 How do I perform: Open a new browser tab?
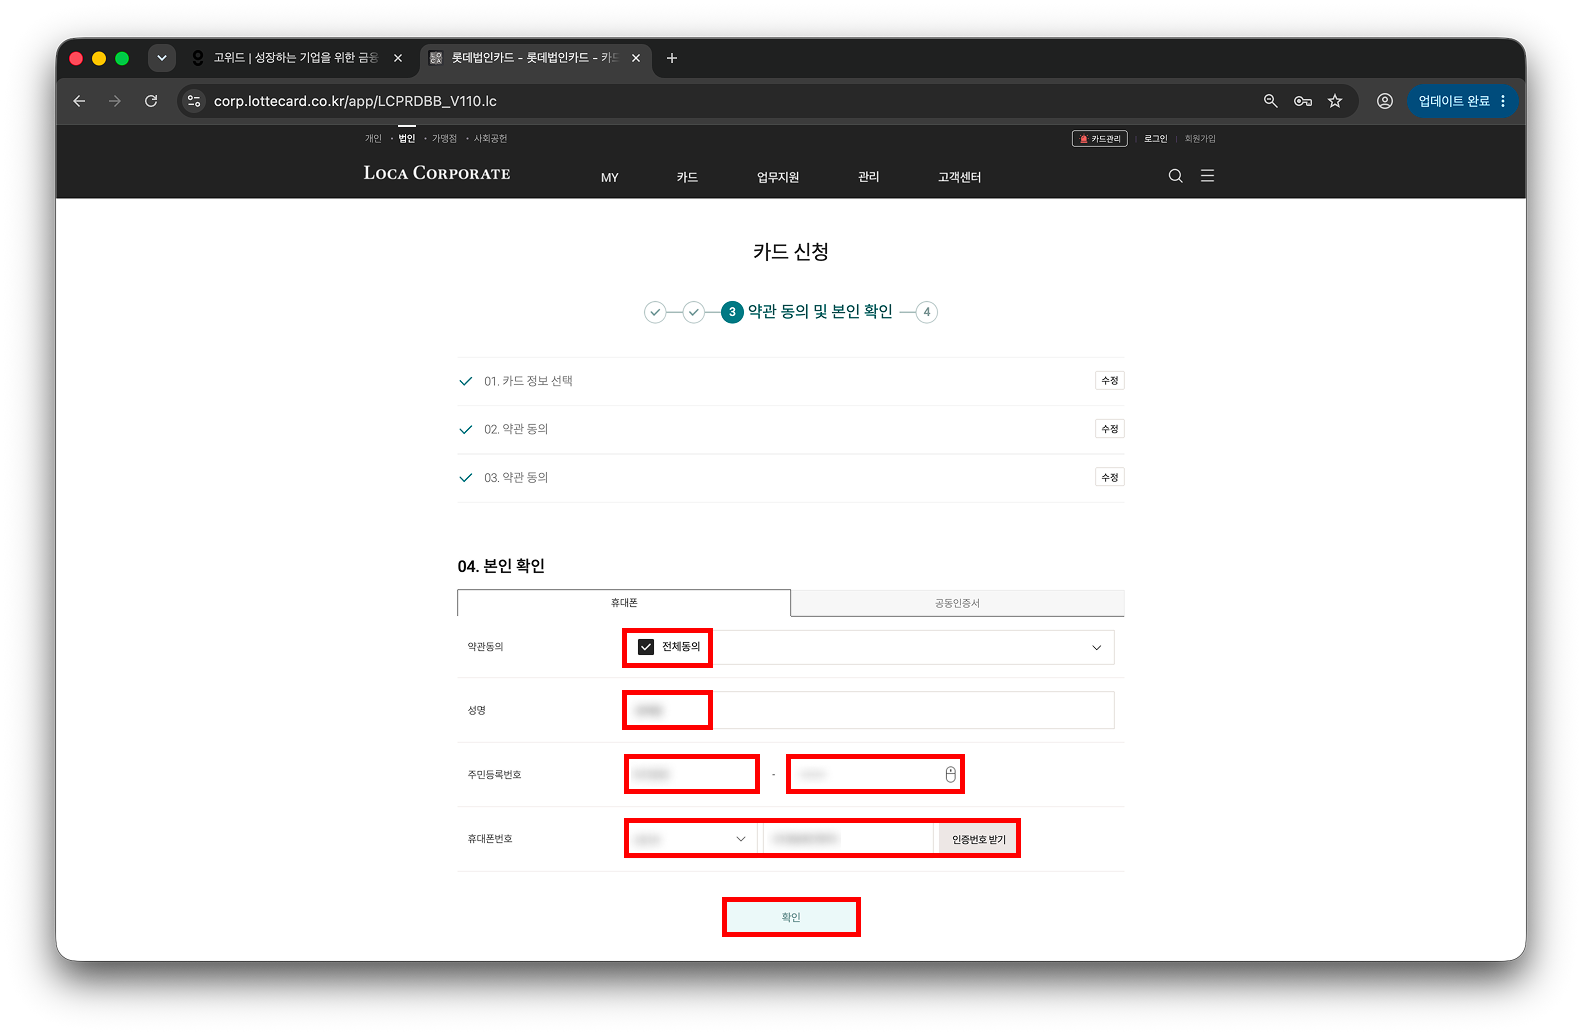[x=672, y=58]
